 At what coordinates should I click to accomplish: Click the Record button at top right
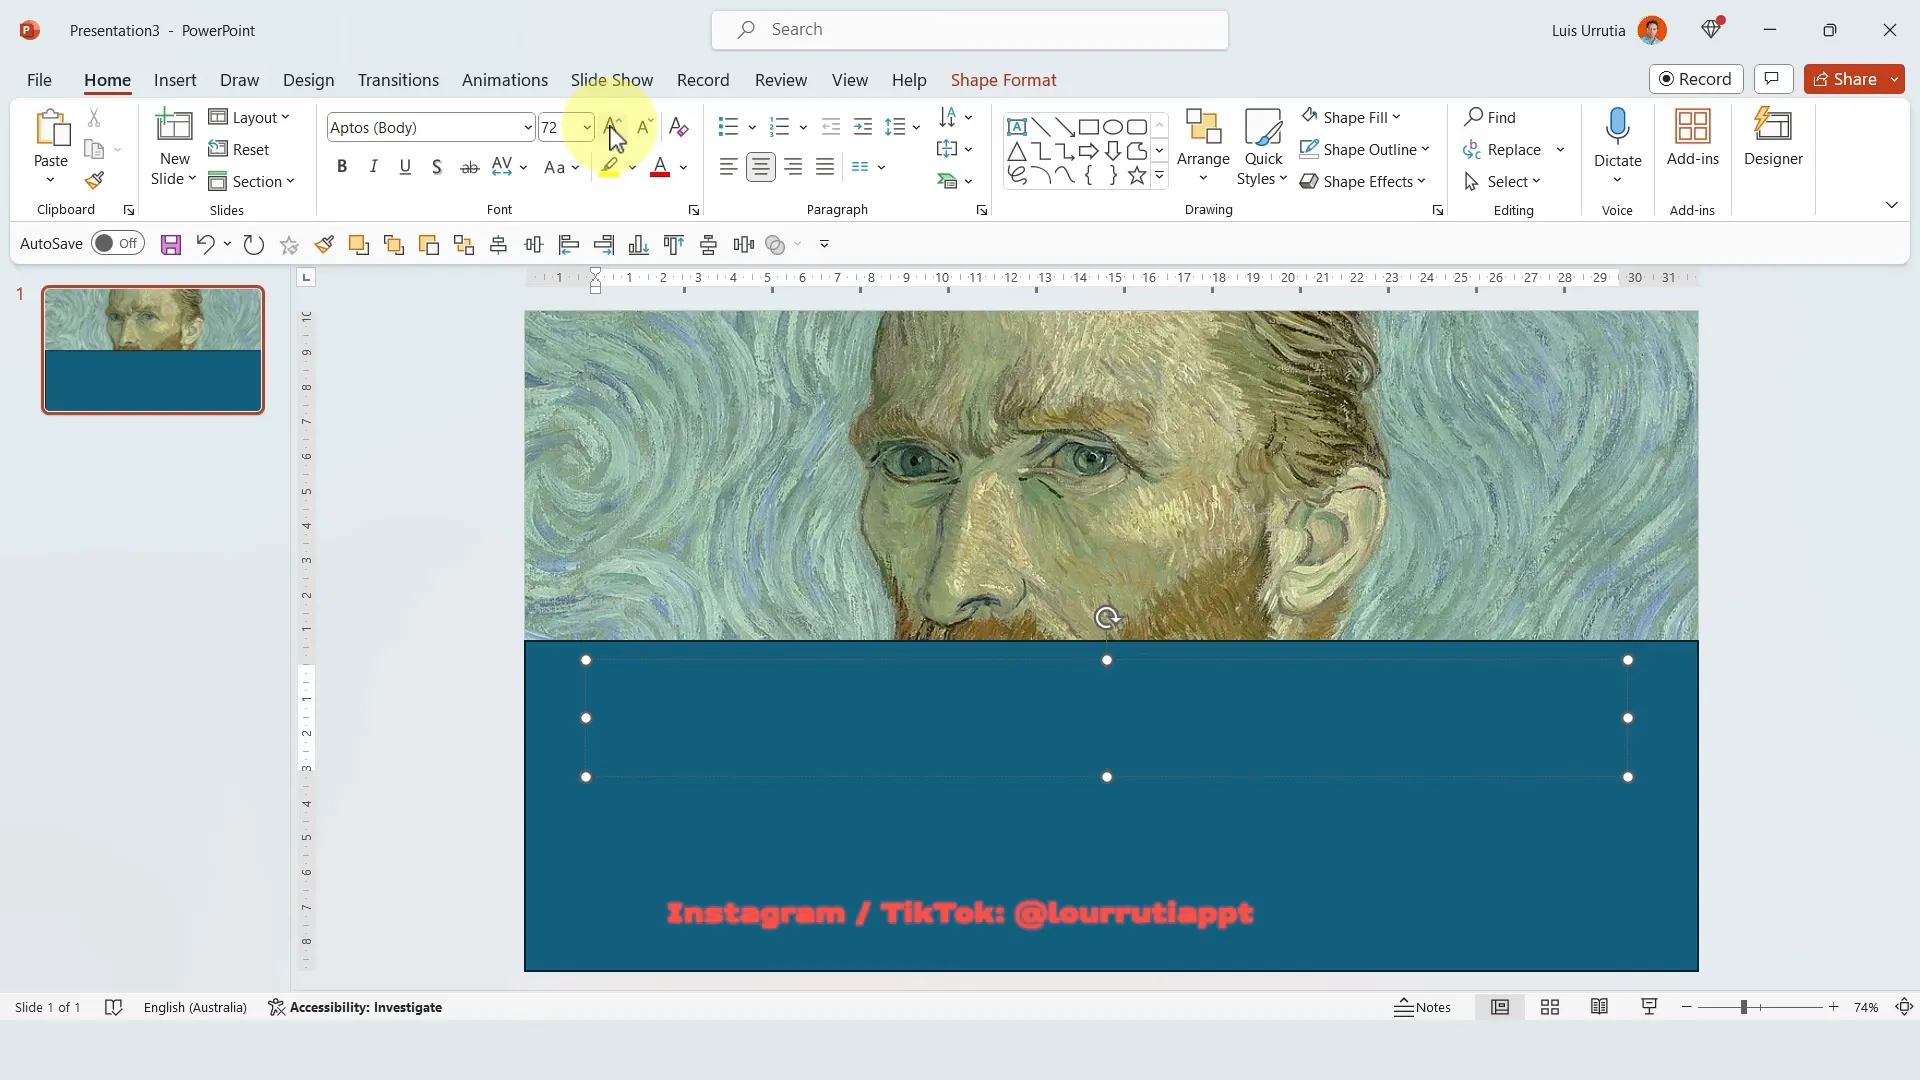(1696, 79)
